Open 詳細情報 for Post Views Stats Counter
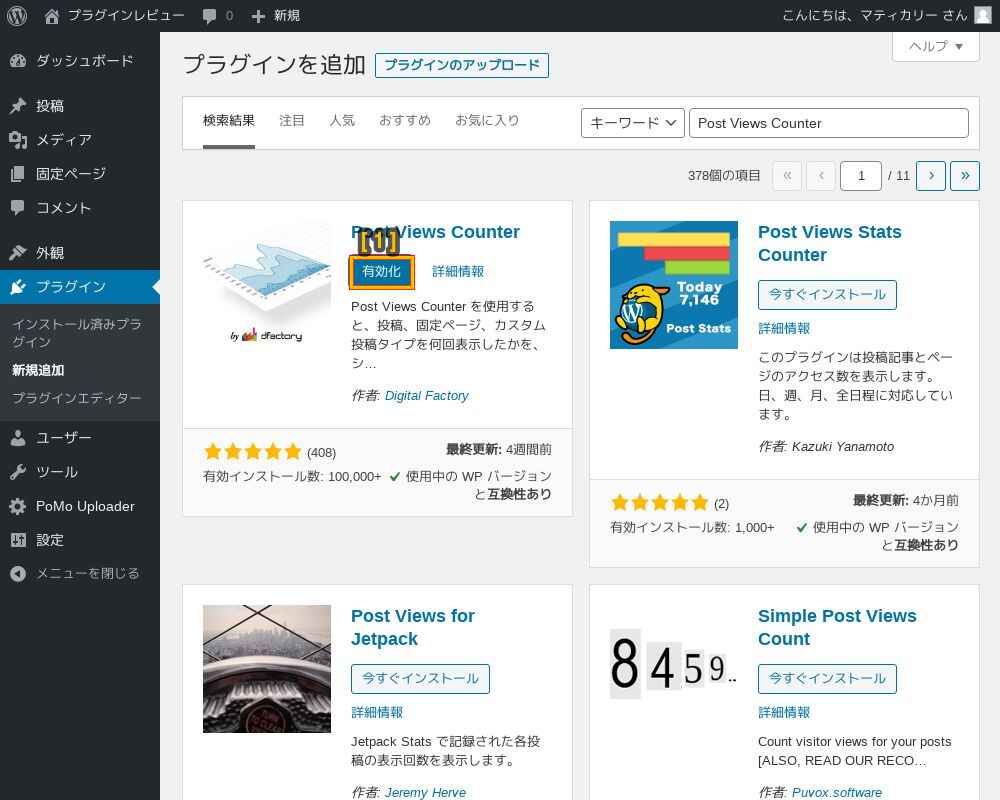The height and width of the screenshot is (800, 1000). pyautogui.click(x=784, y=329)
